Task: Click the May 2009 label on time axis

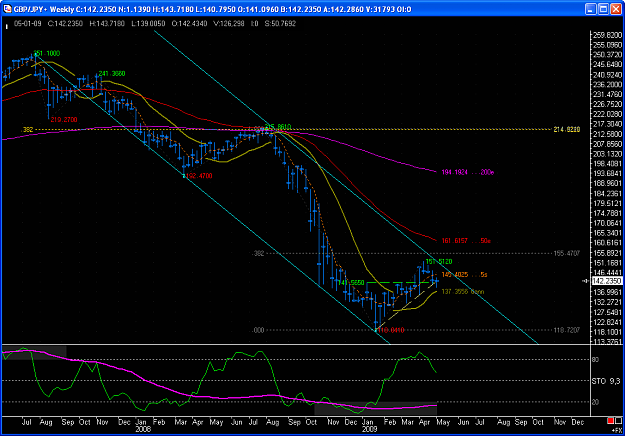Action: click(x=443, y=422)
